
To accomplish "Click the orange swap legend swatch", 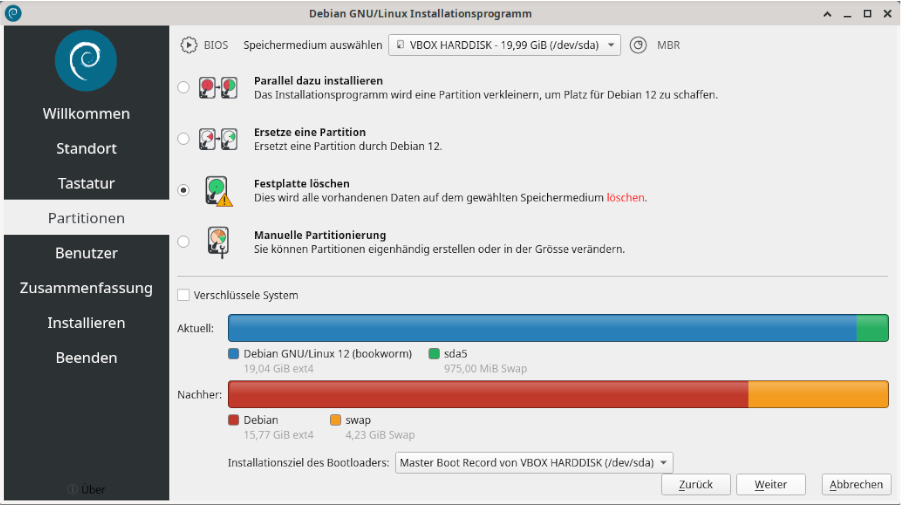I will [x=336, y=420].
